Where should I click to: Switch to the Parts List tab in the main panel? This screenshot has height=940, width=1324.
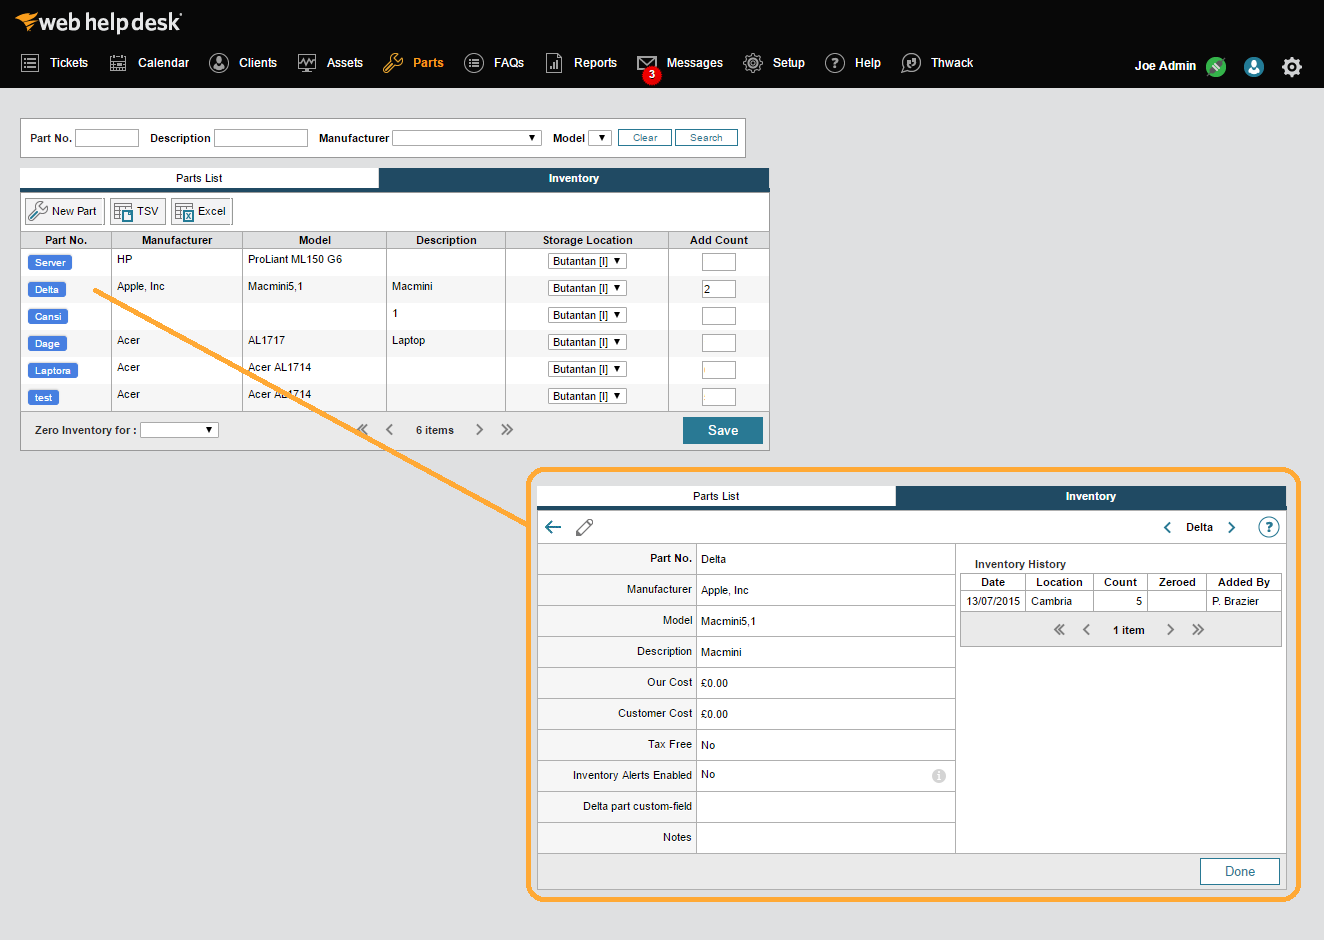[199, 178]
